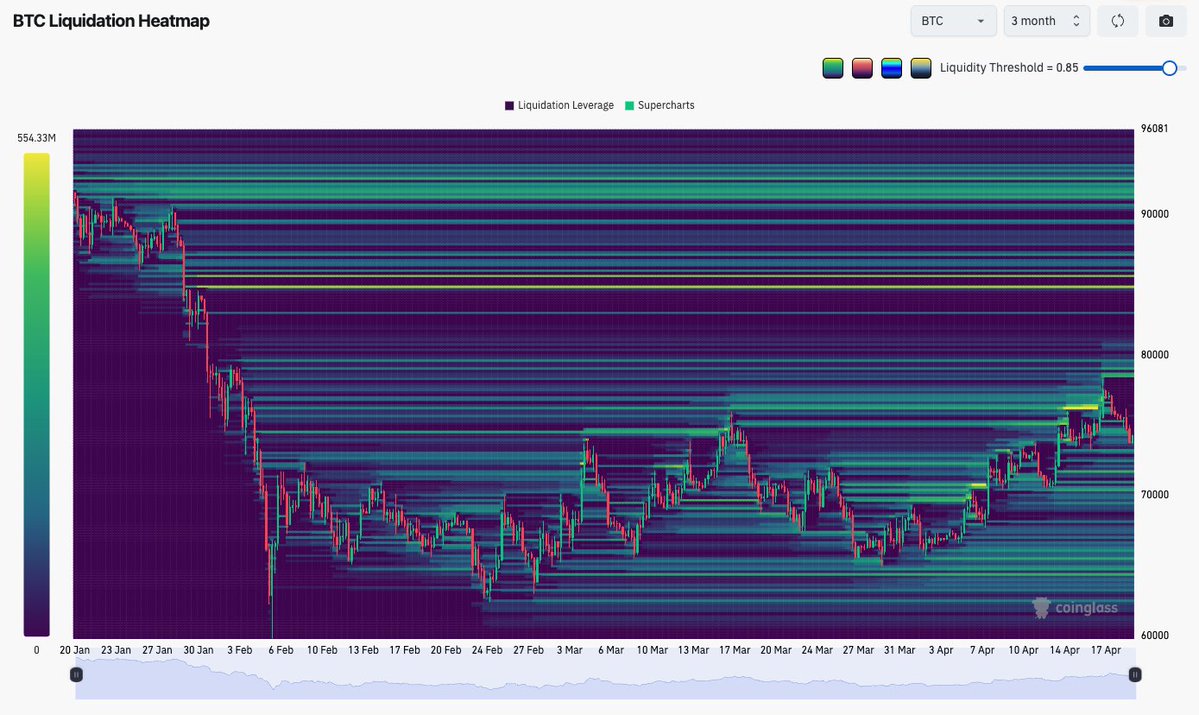Screen dimensions: 1199x715
Task: Click the 17 Mar date label
Action: [735, 650]
